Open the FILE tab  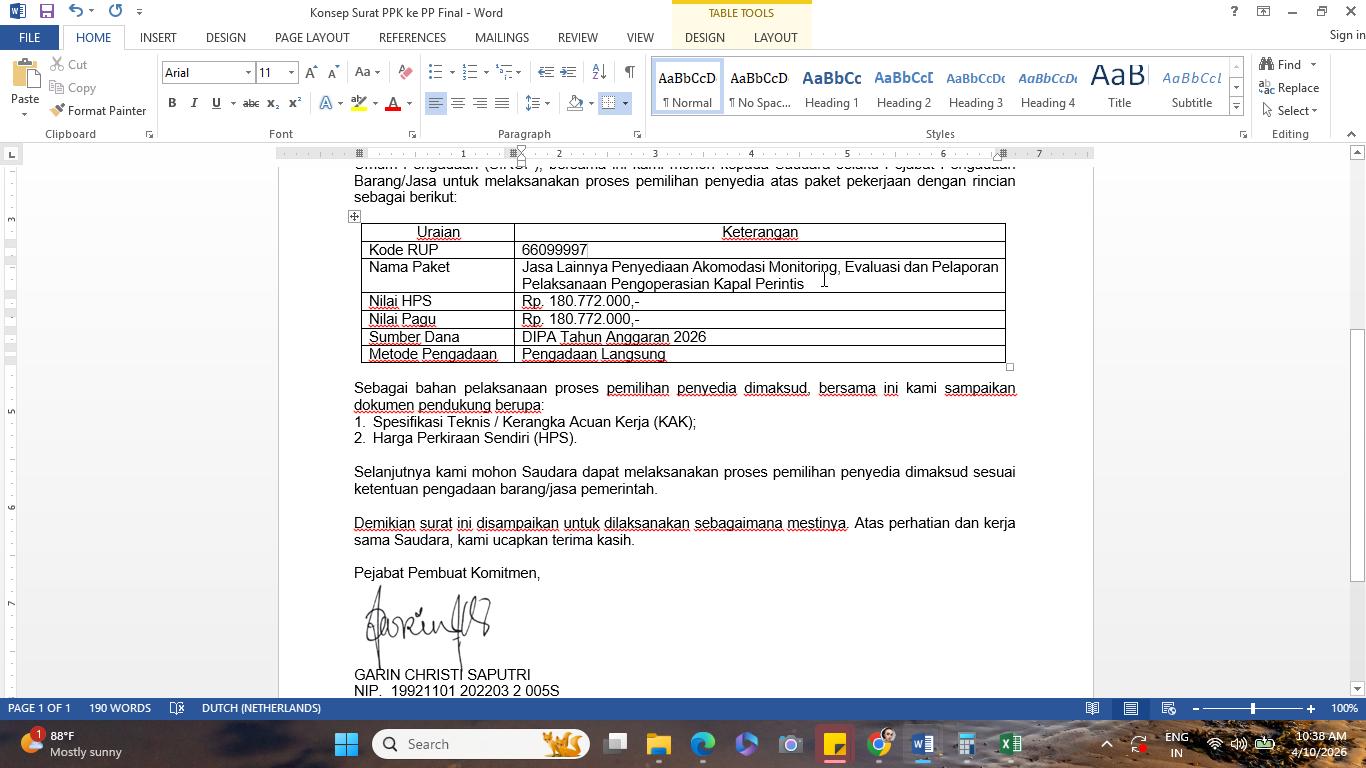29,38
